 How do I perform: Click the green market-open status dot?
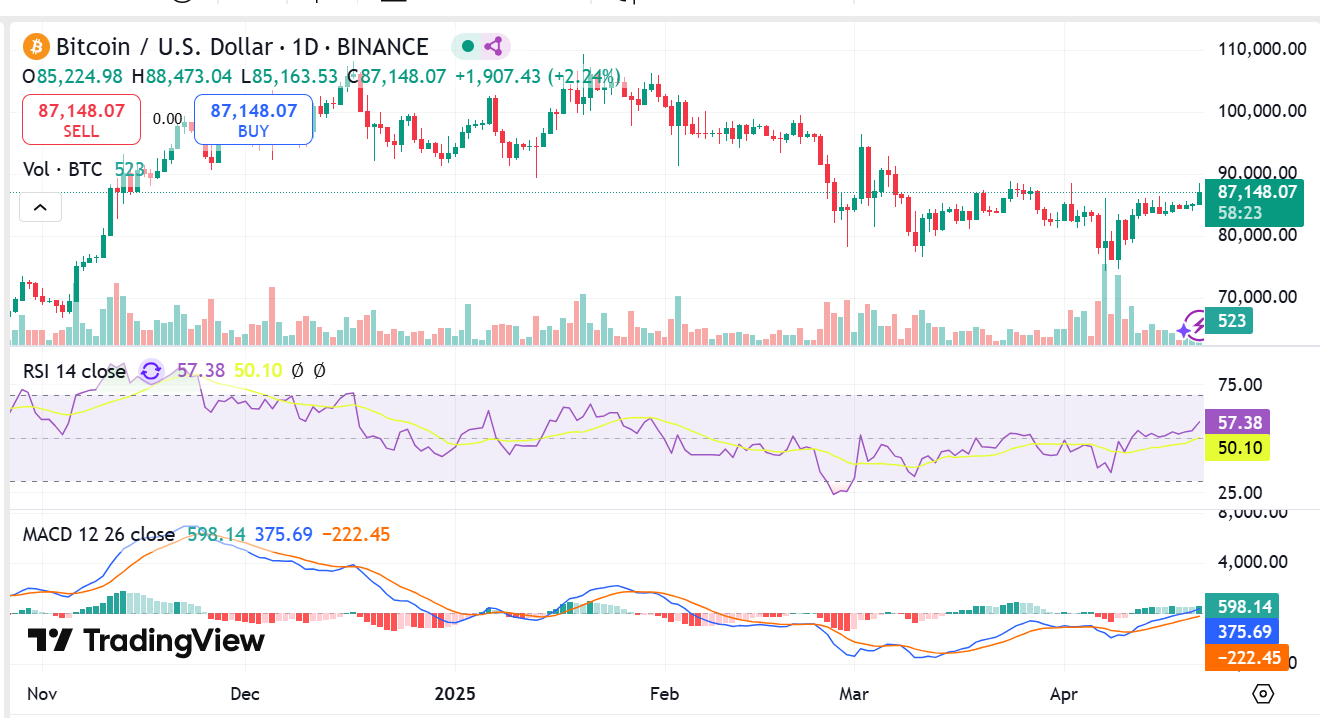click(x=467, y=46)
